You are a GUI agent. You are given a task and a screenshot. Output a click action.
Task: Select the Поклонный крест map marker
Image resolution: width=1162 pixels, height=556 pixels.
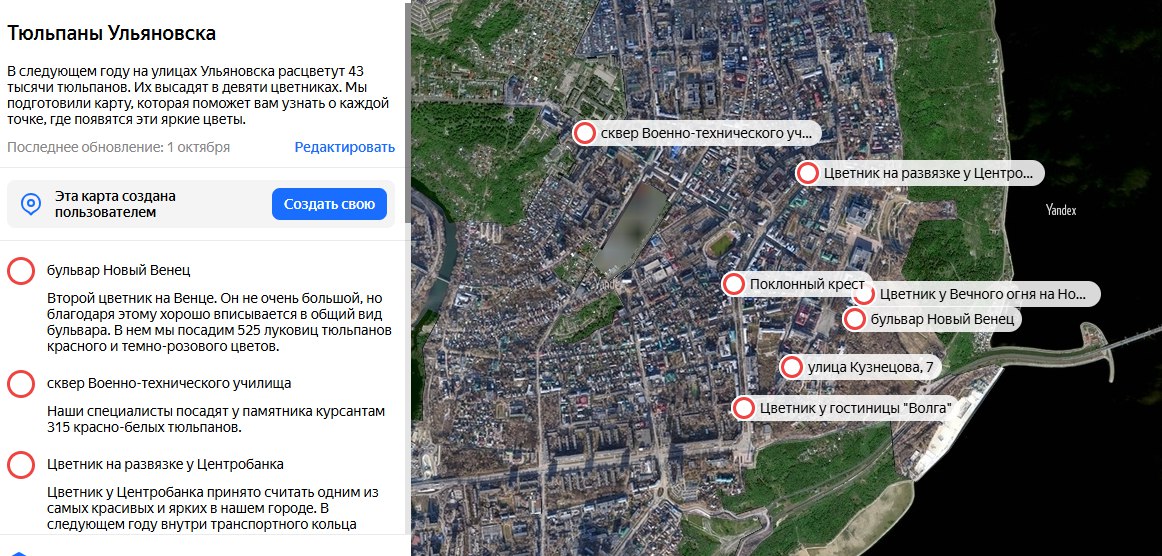(734, 284)
